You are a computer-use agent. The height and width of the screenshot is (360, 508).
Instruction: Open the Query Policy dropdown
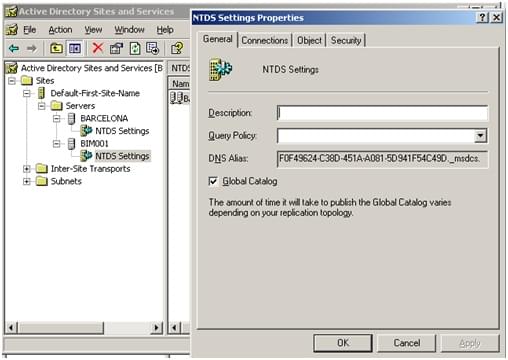tap(480, 136)
